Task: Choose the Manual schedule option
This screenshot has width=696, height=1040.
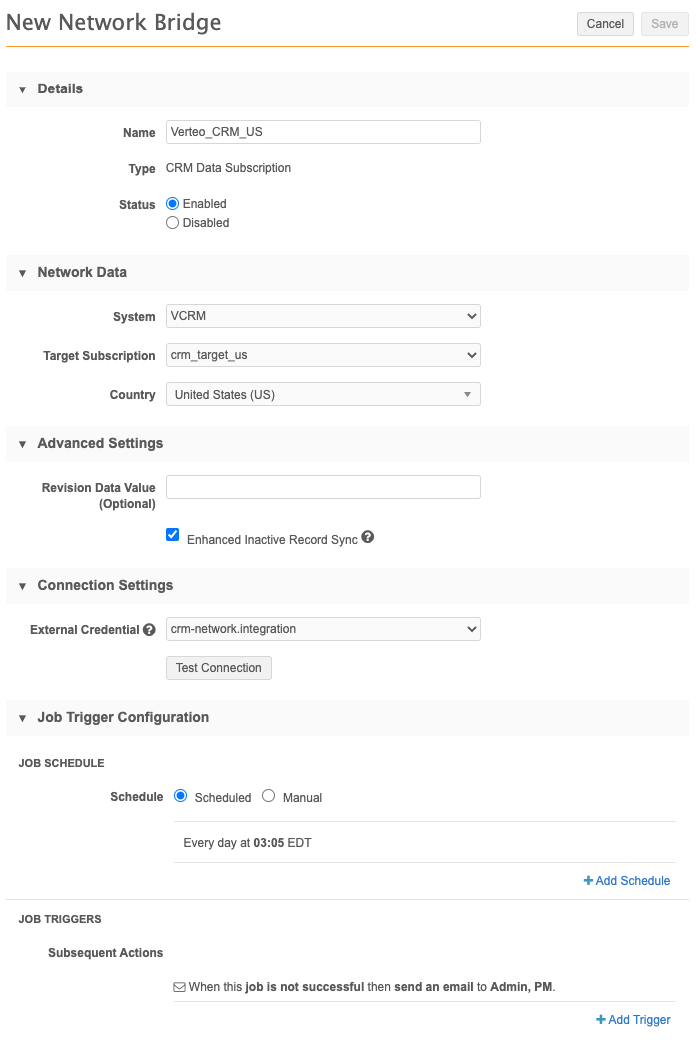Action: coord(268,796)
